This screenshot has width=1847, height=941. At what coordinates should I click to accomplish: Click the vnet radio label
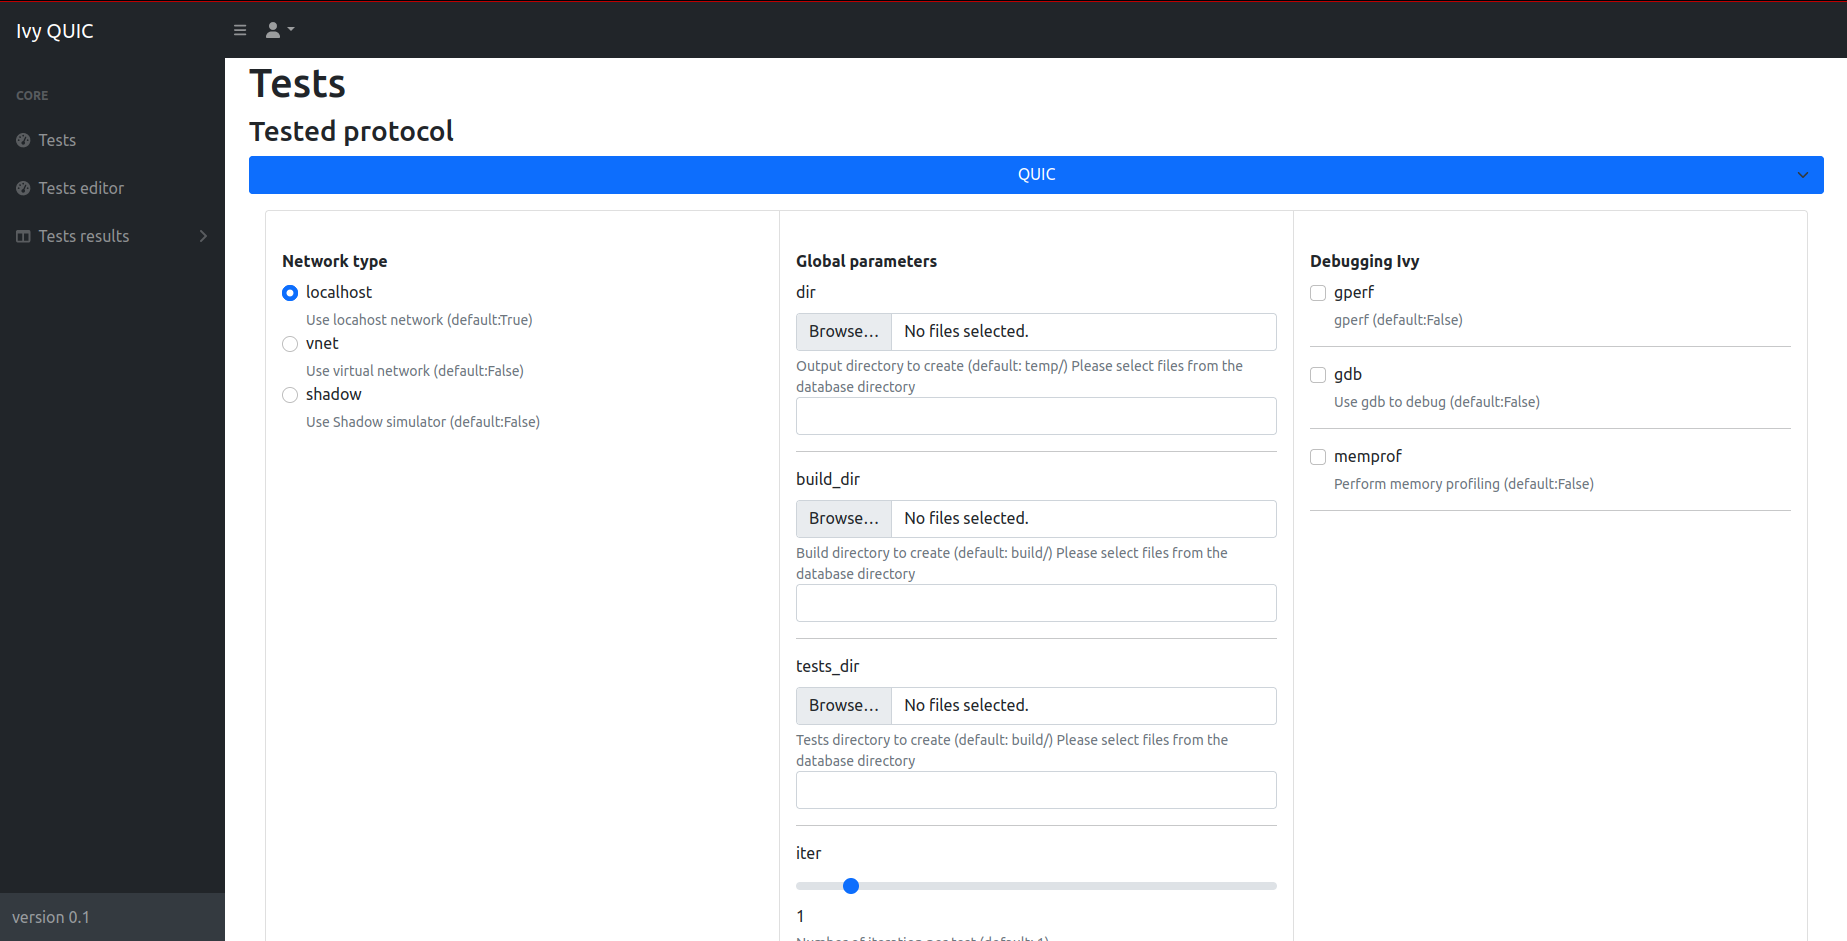(x=322, y=343)
